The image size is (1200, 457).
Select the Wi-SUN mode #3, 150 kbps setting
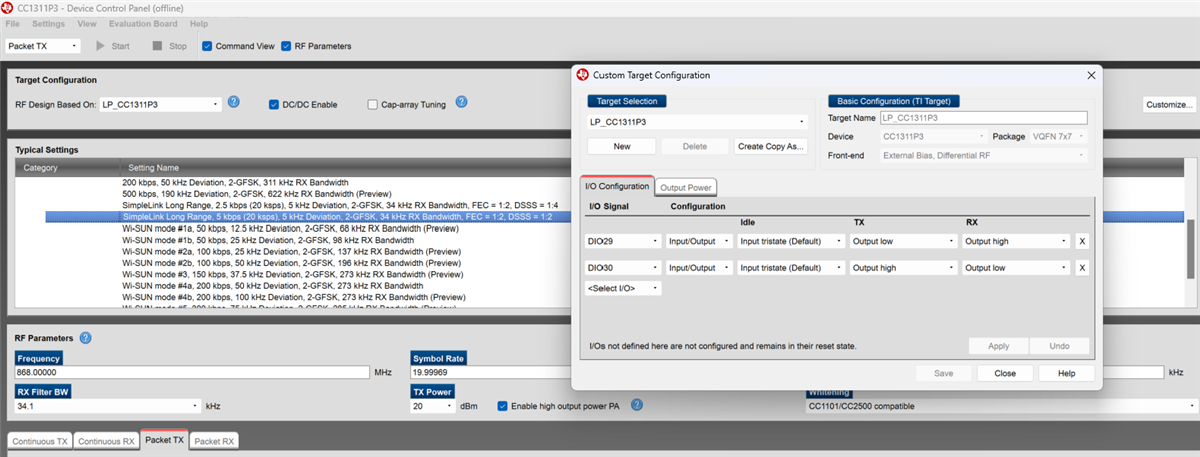tap(292, 274)
